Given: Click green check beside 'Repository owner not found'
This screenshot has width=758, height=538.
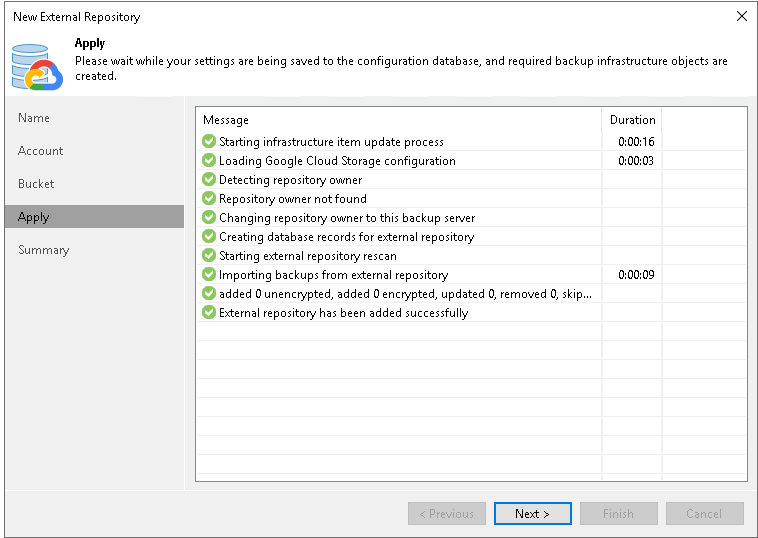Looking at the screenshot, I should point(209,199).
